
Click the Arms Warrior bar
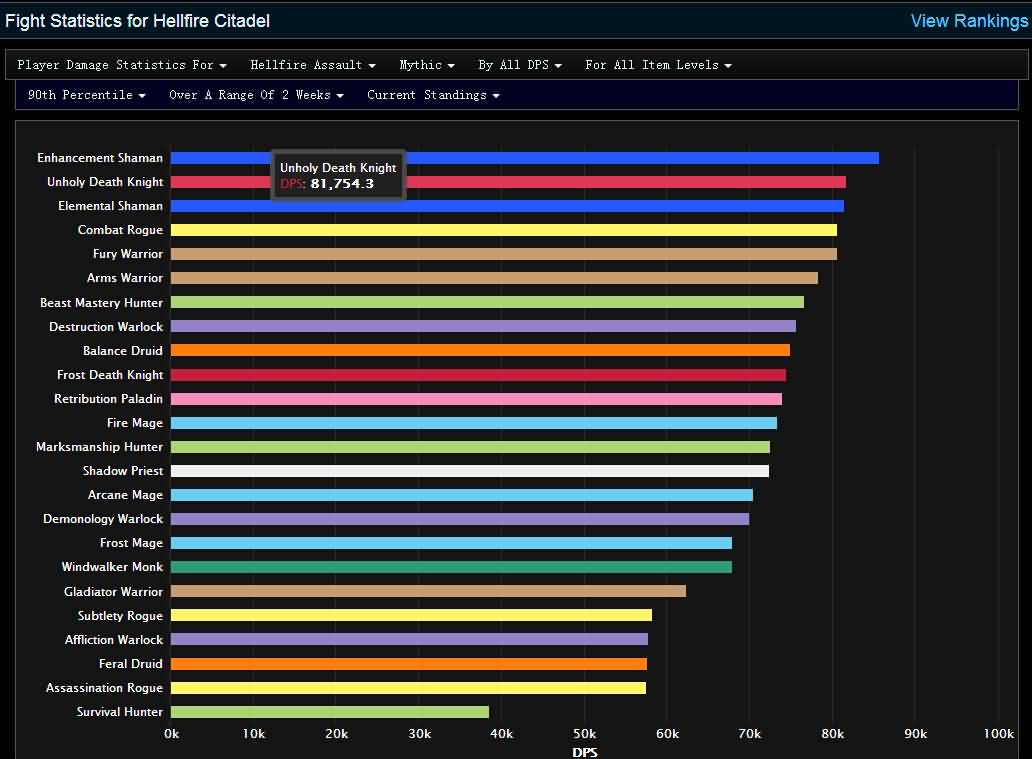[494, 278]
